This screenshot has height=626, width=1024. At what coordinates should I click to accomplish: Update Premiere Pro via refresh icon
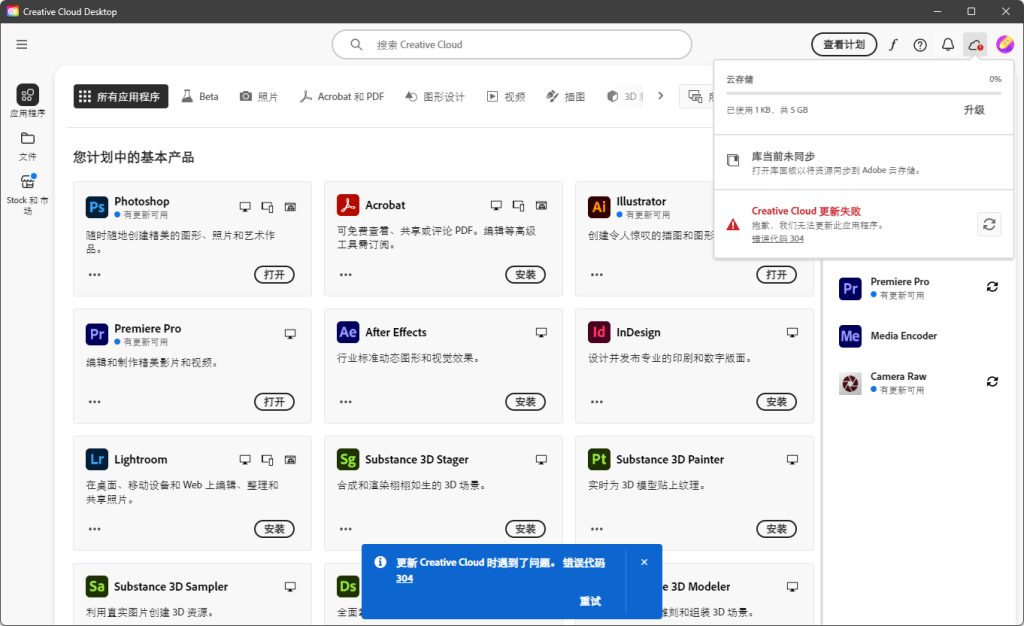click(992, 287)
